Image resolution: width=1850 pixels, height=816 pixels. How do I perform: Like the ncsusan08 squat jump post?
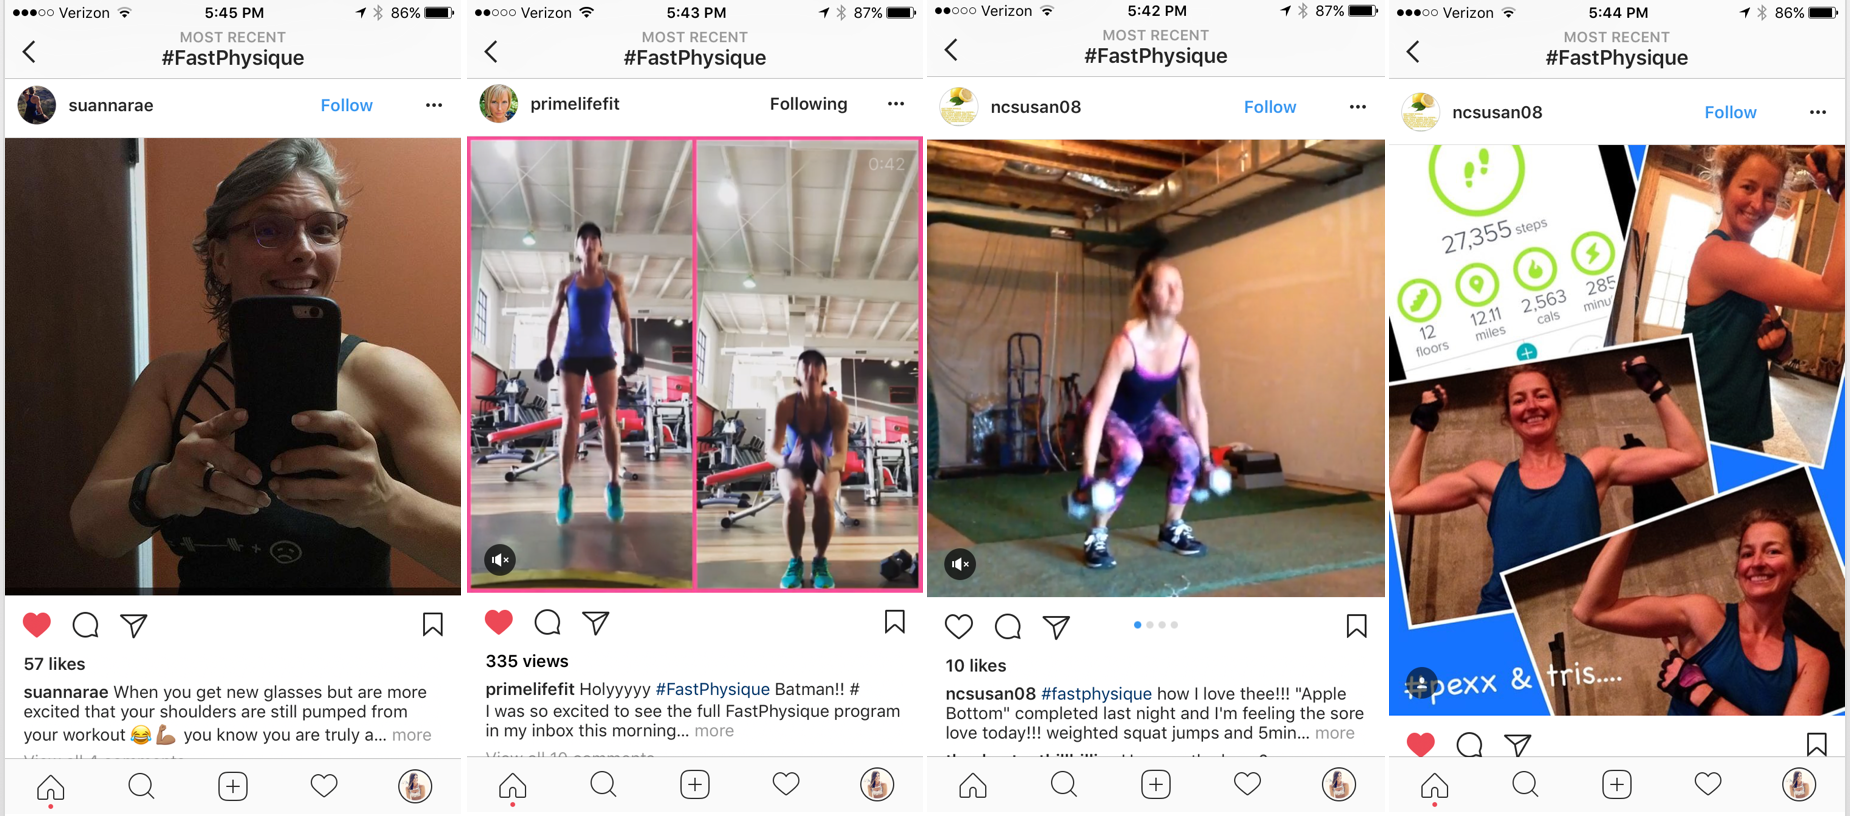(958, 627)
